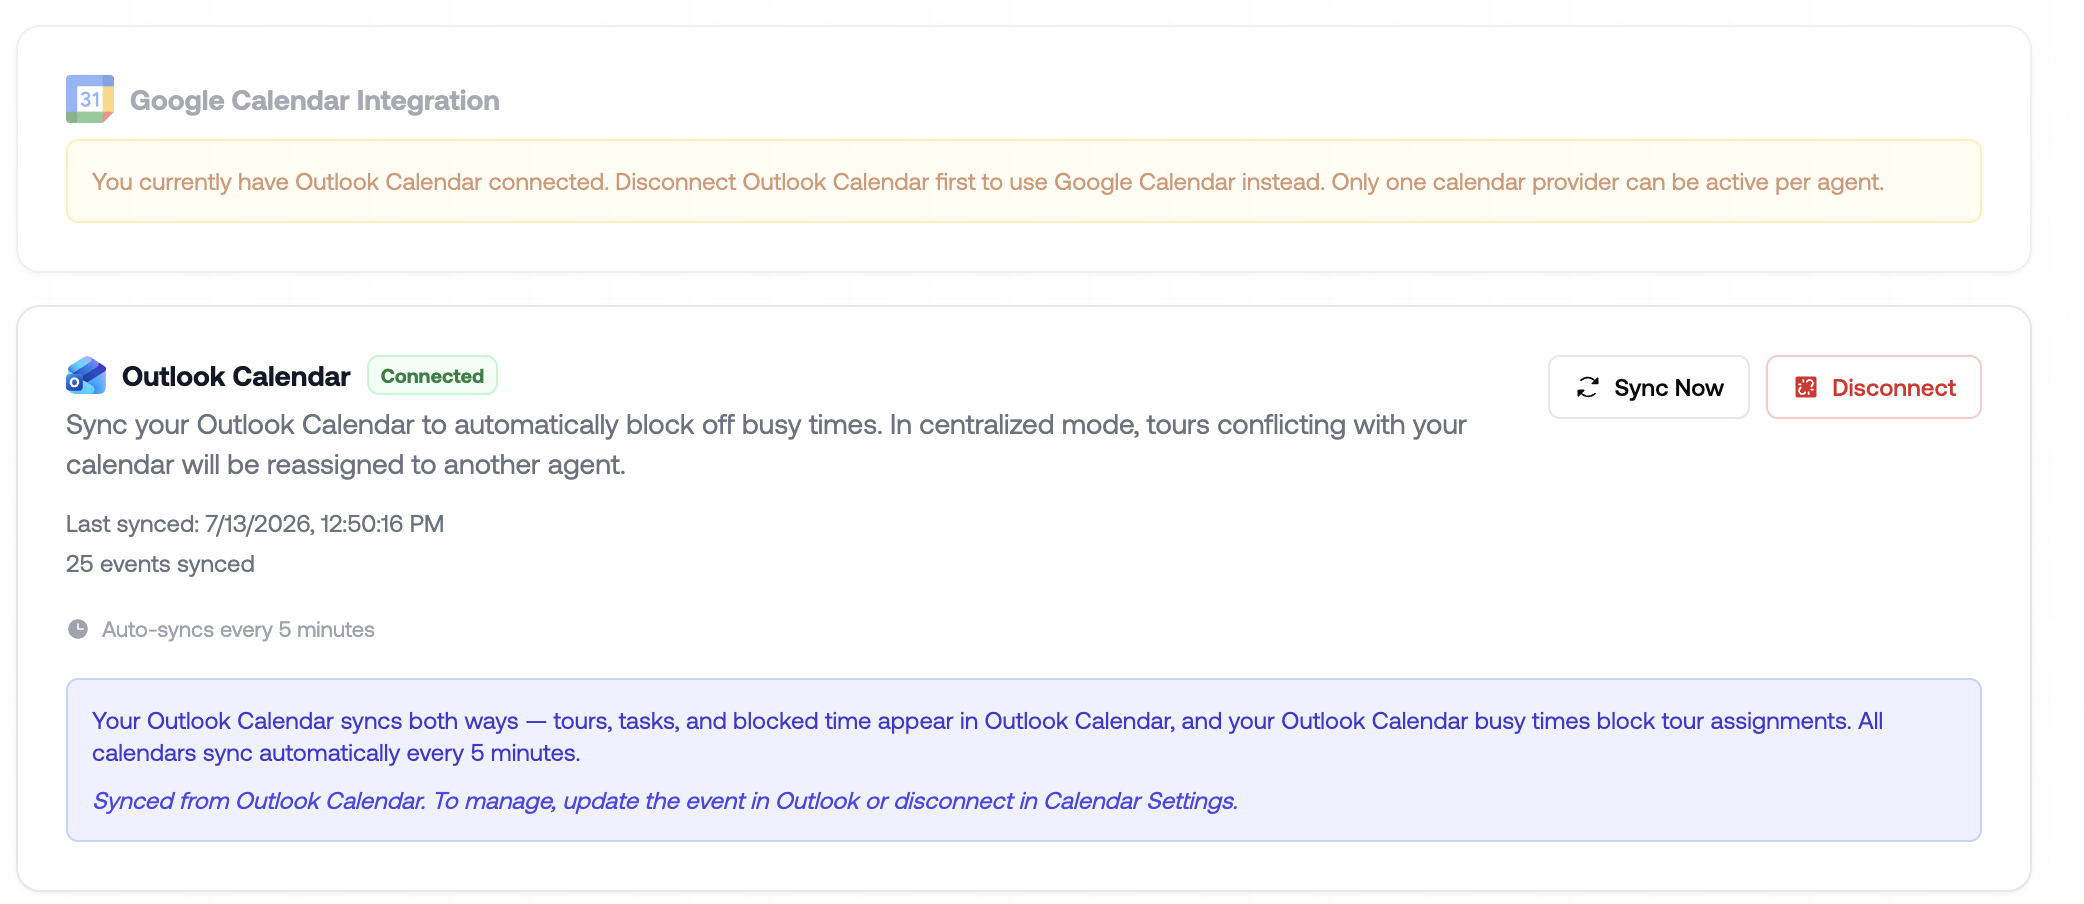
Task: Select the Google Calendar Integration heading
Action: coord(315,100)
